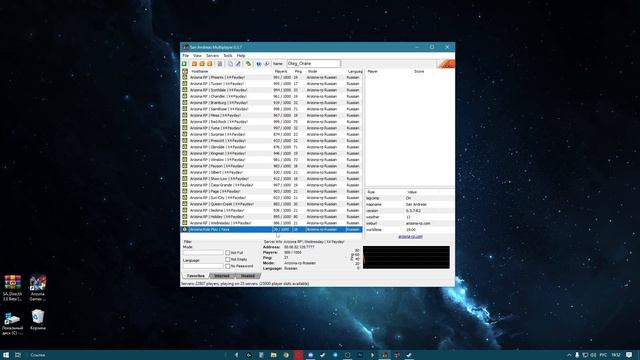The height and width of the screenshot is (360, 640).
Task: Click the toolbar icon immediately before the Name label
Action: click(x=267, y=64)
